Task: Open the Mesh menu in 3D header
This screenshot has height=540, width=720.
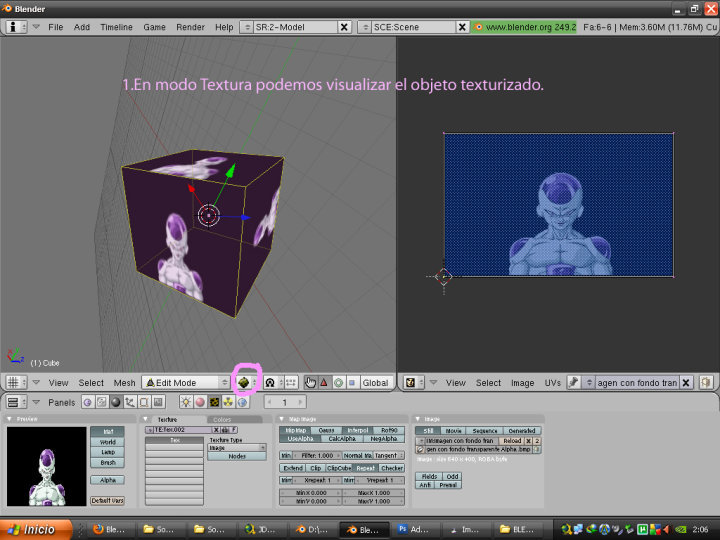Action: tap(124, 382)
